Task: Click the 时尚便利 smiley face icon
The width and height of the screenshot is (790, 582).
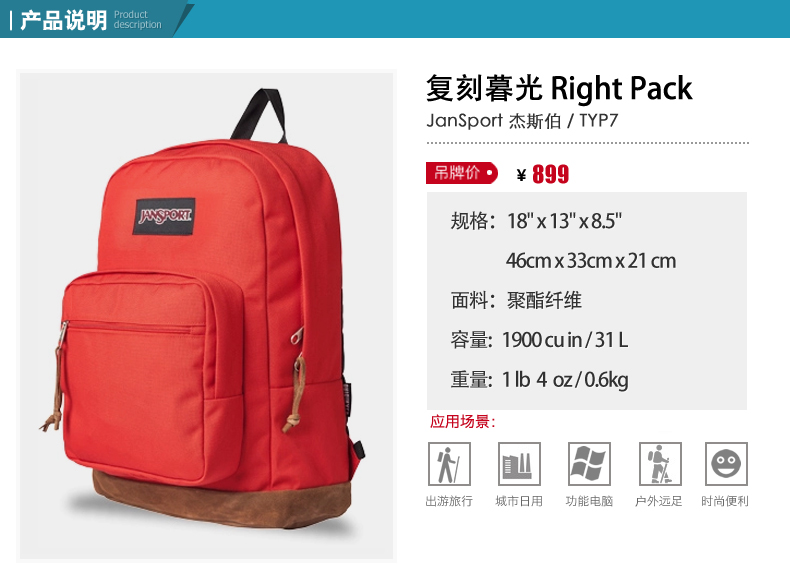Action: [726, 464]
